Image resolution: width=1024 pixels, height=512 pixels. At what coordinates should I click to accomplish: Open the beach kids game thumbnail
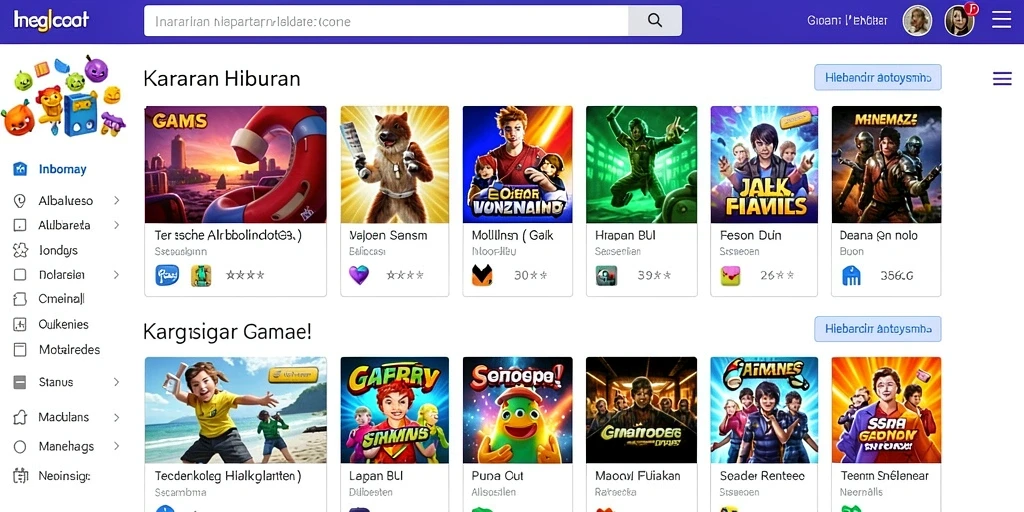(235, 410)
